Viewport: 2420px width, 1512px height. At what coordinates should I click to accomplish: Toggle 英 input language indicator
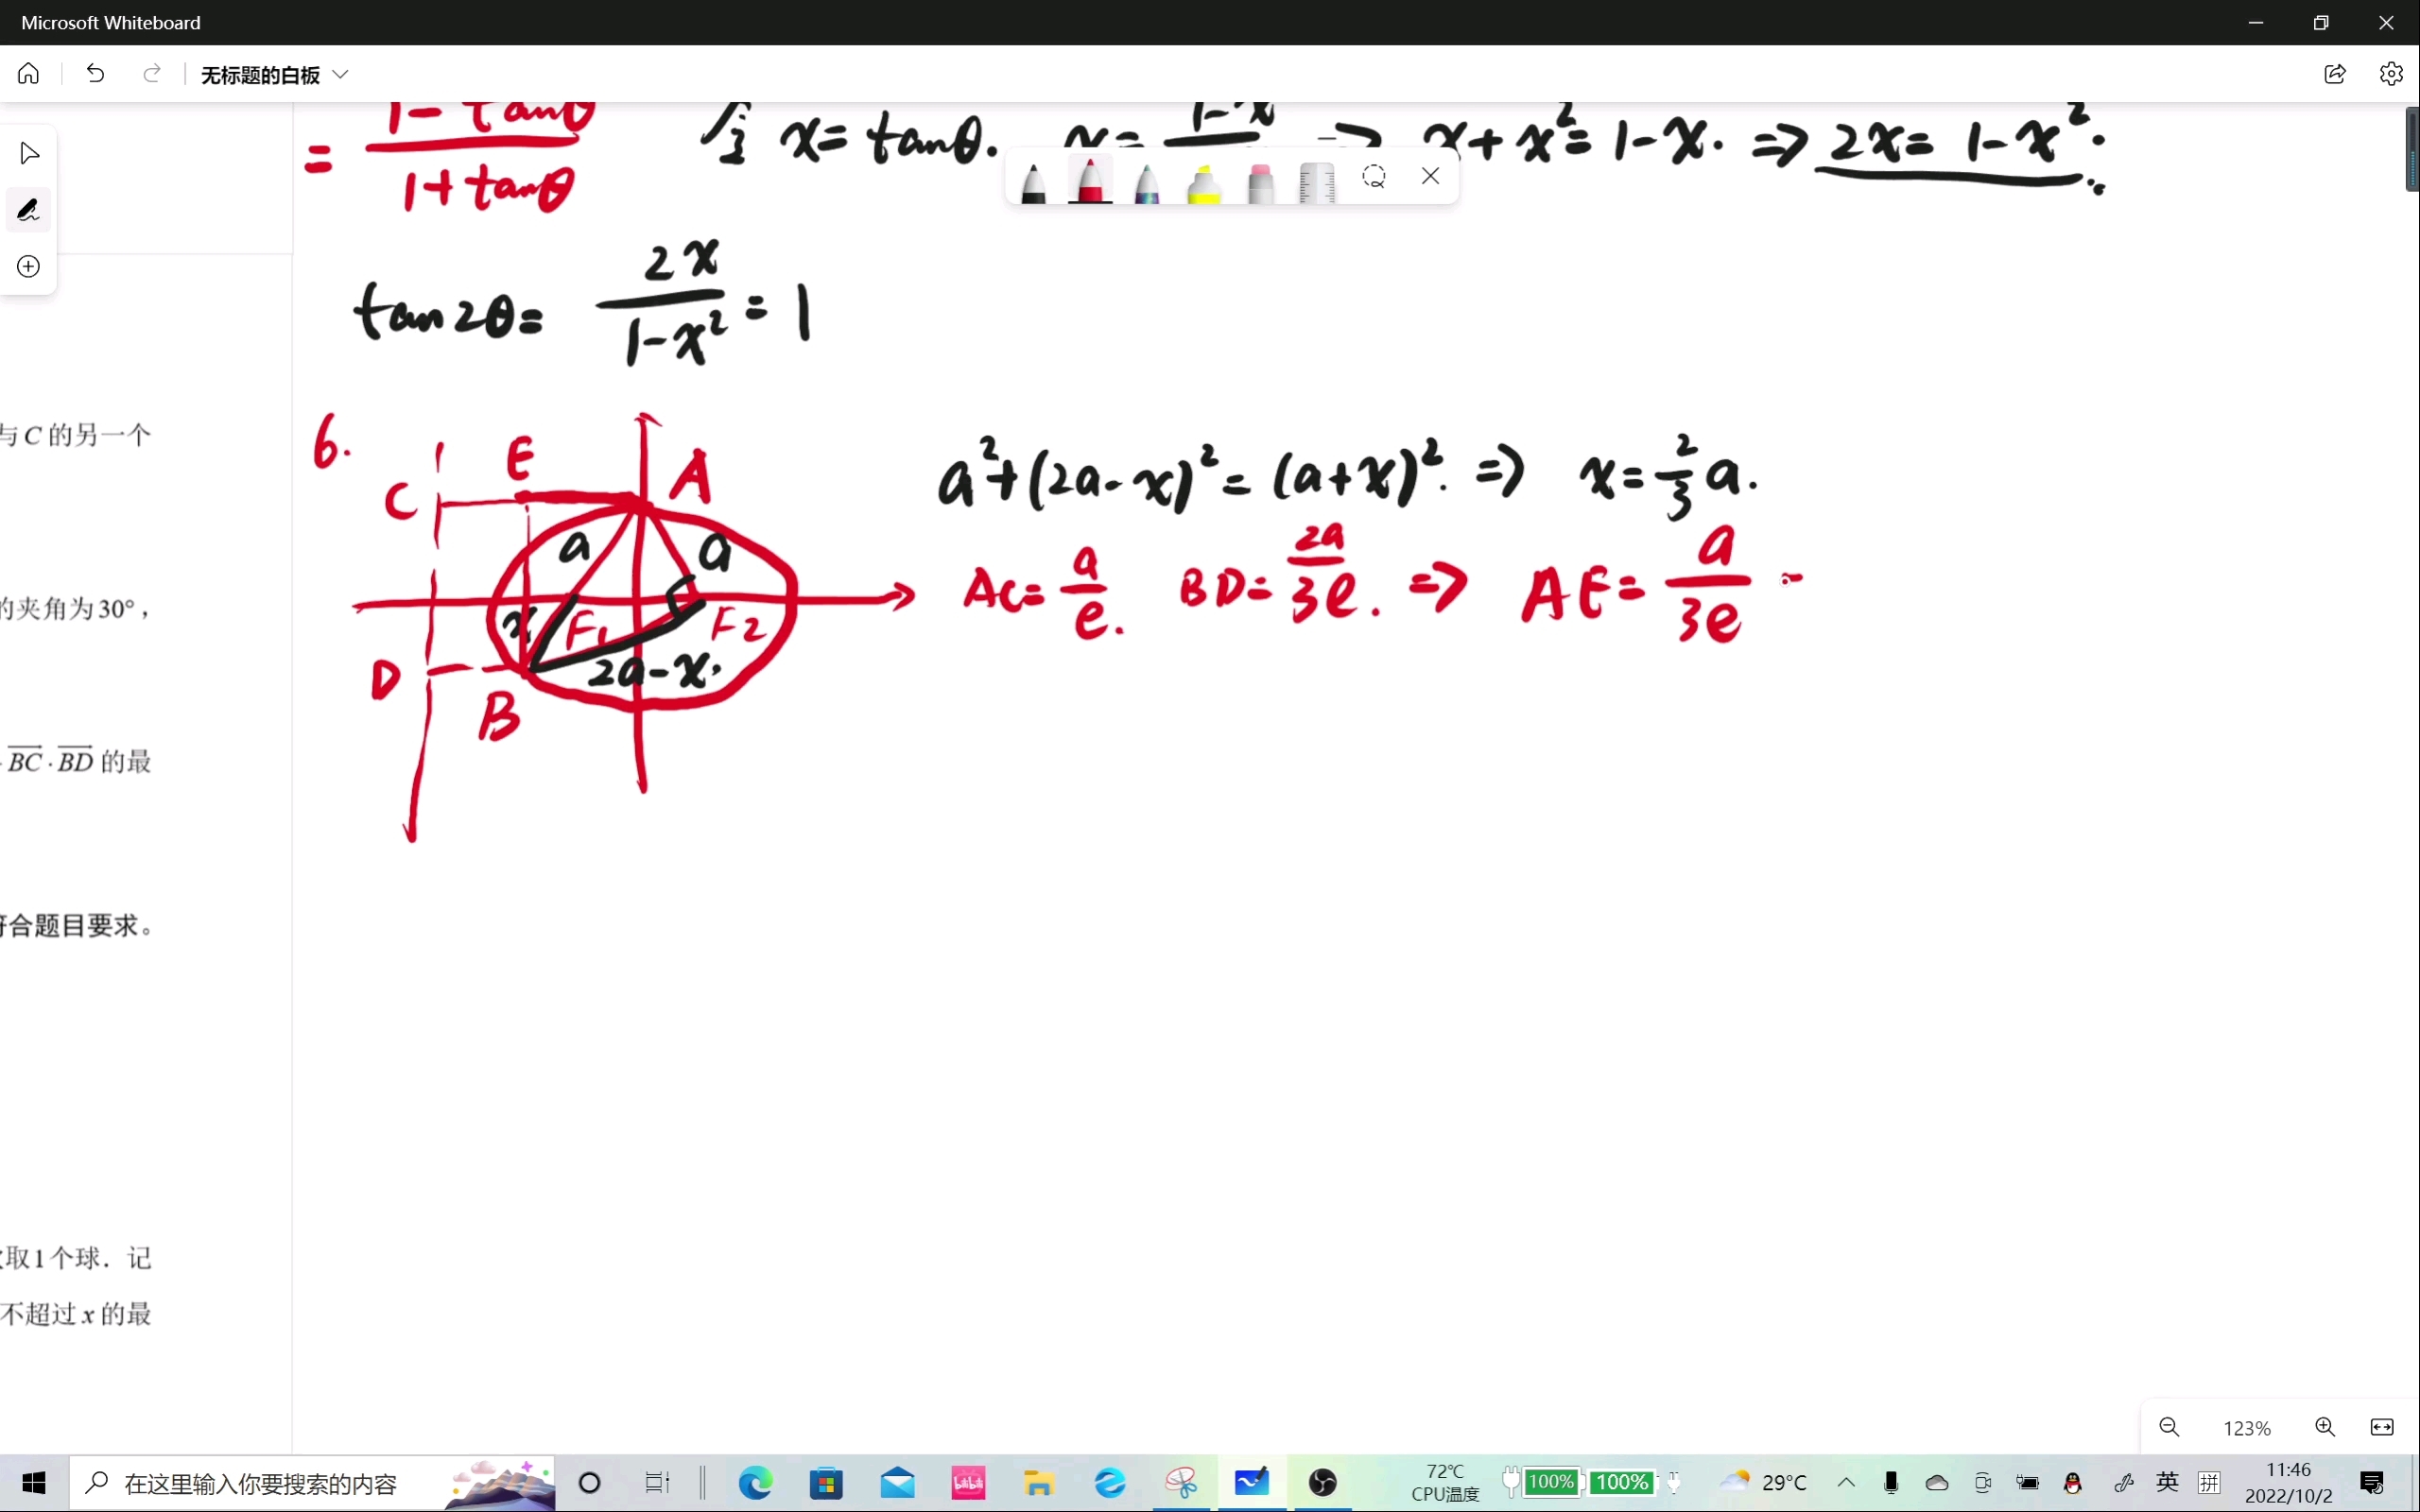coord(2168,1483)
